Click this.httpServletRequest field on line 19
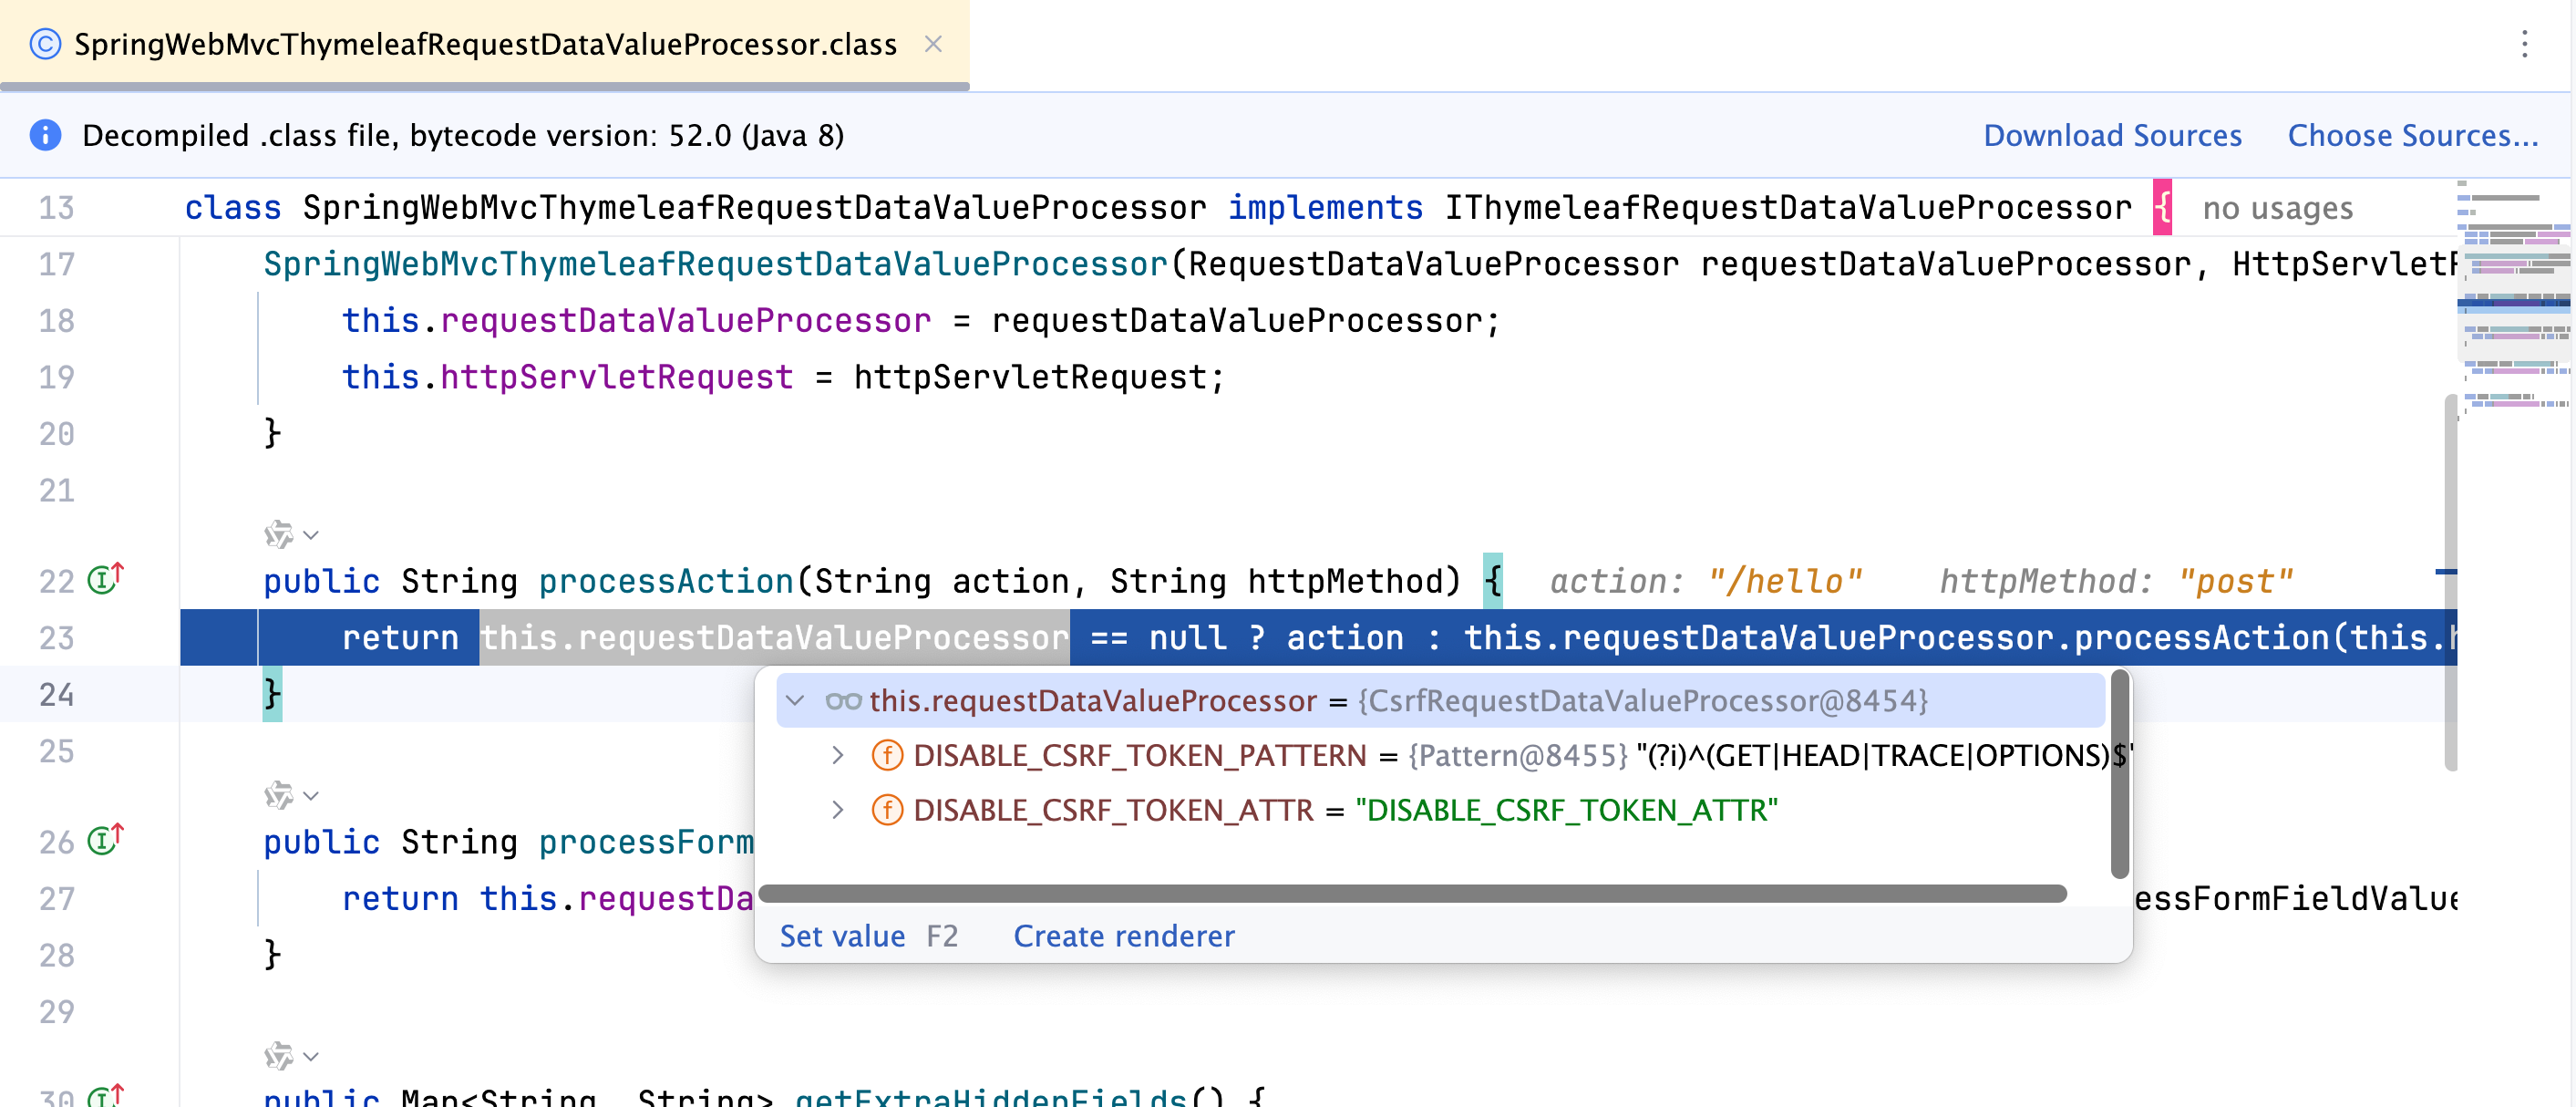 tap(568, 377)
